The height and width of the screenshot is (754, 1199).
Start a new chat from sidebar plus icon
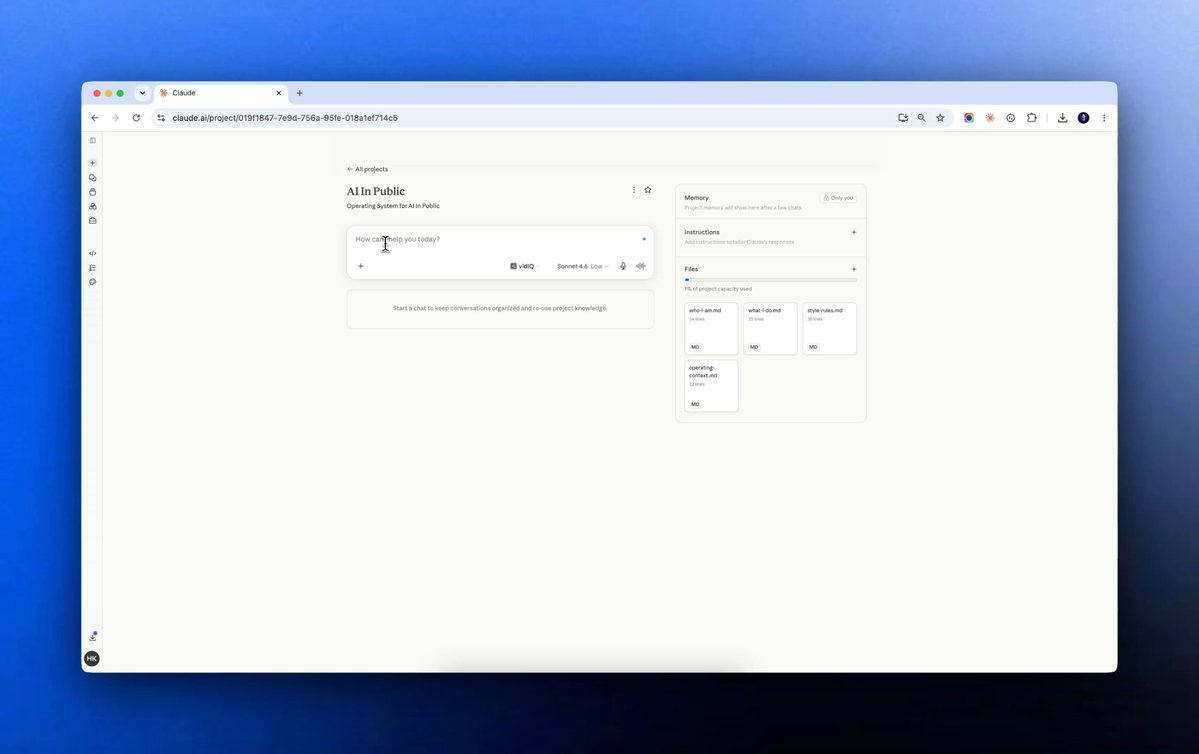93,163
